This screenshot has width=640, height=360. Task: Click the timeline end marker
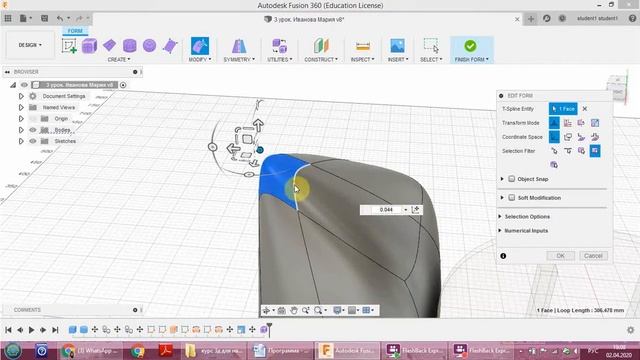(x=269, y=329)
